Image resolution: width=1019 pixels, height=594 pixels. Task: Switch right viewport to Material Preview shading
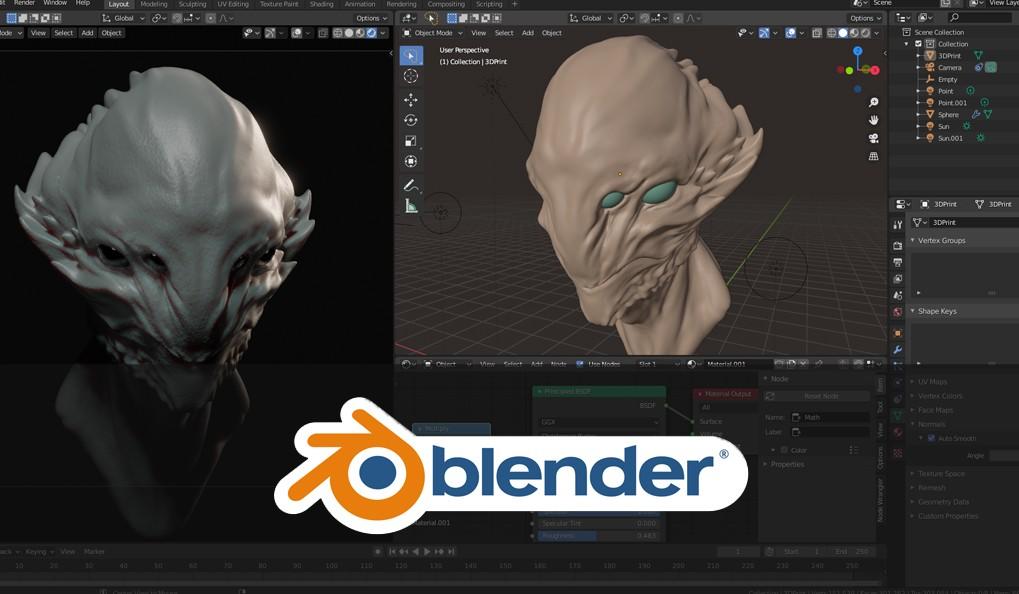coord(855,32)
